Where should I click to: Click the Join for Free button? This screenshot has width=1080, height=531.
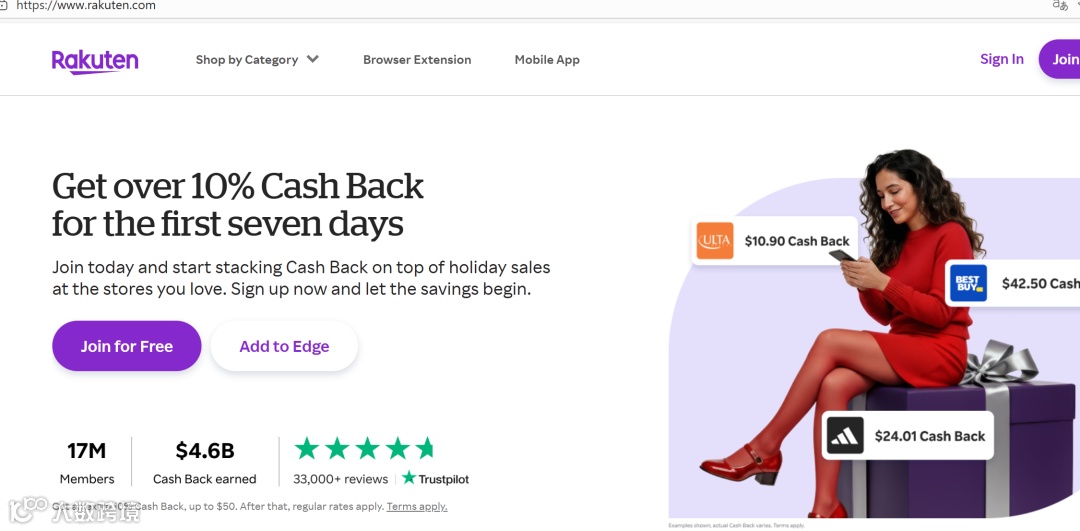click(x=127, y=346)
